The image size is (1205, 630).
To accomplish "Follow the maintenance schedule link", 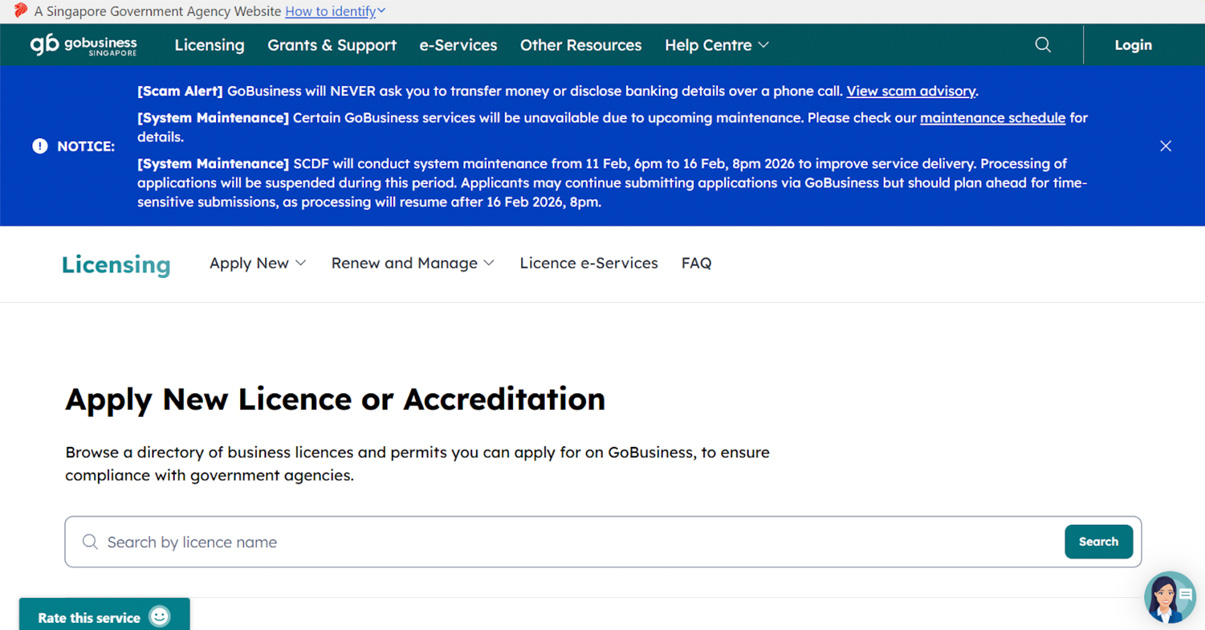I will (992, 117).
